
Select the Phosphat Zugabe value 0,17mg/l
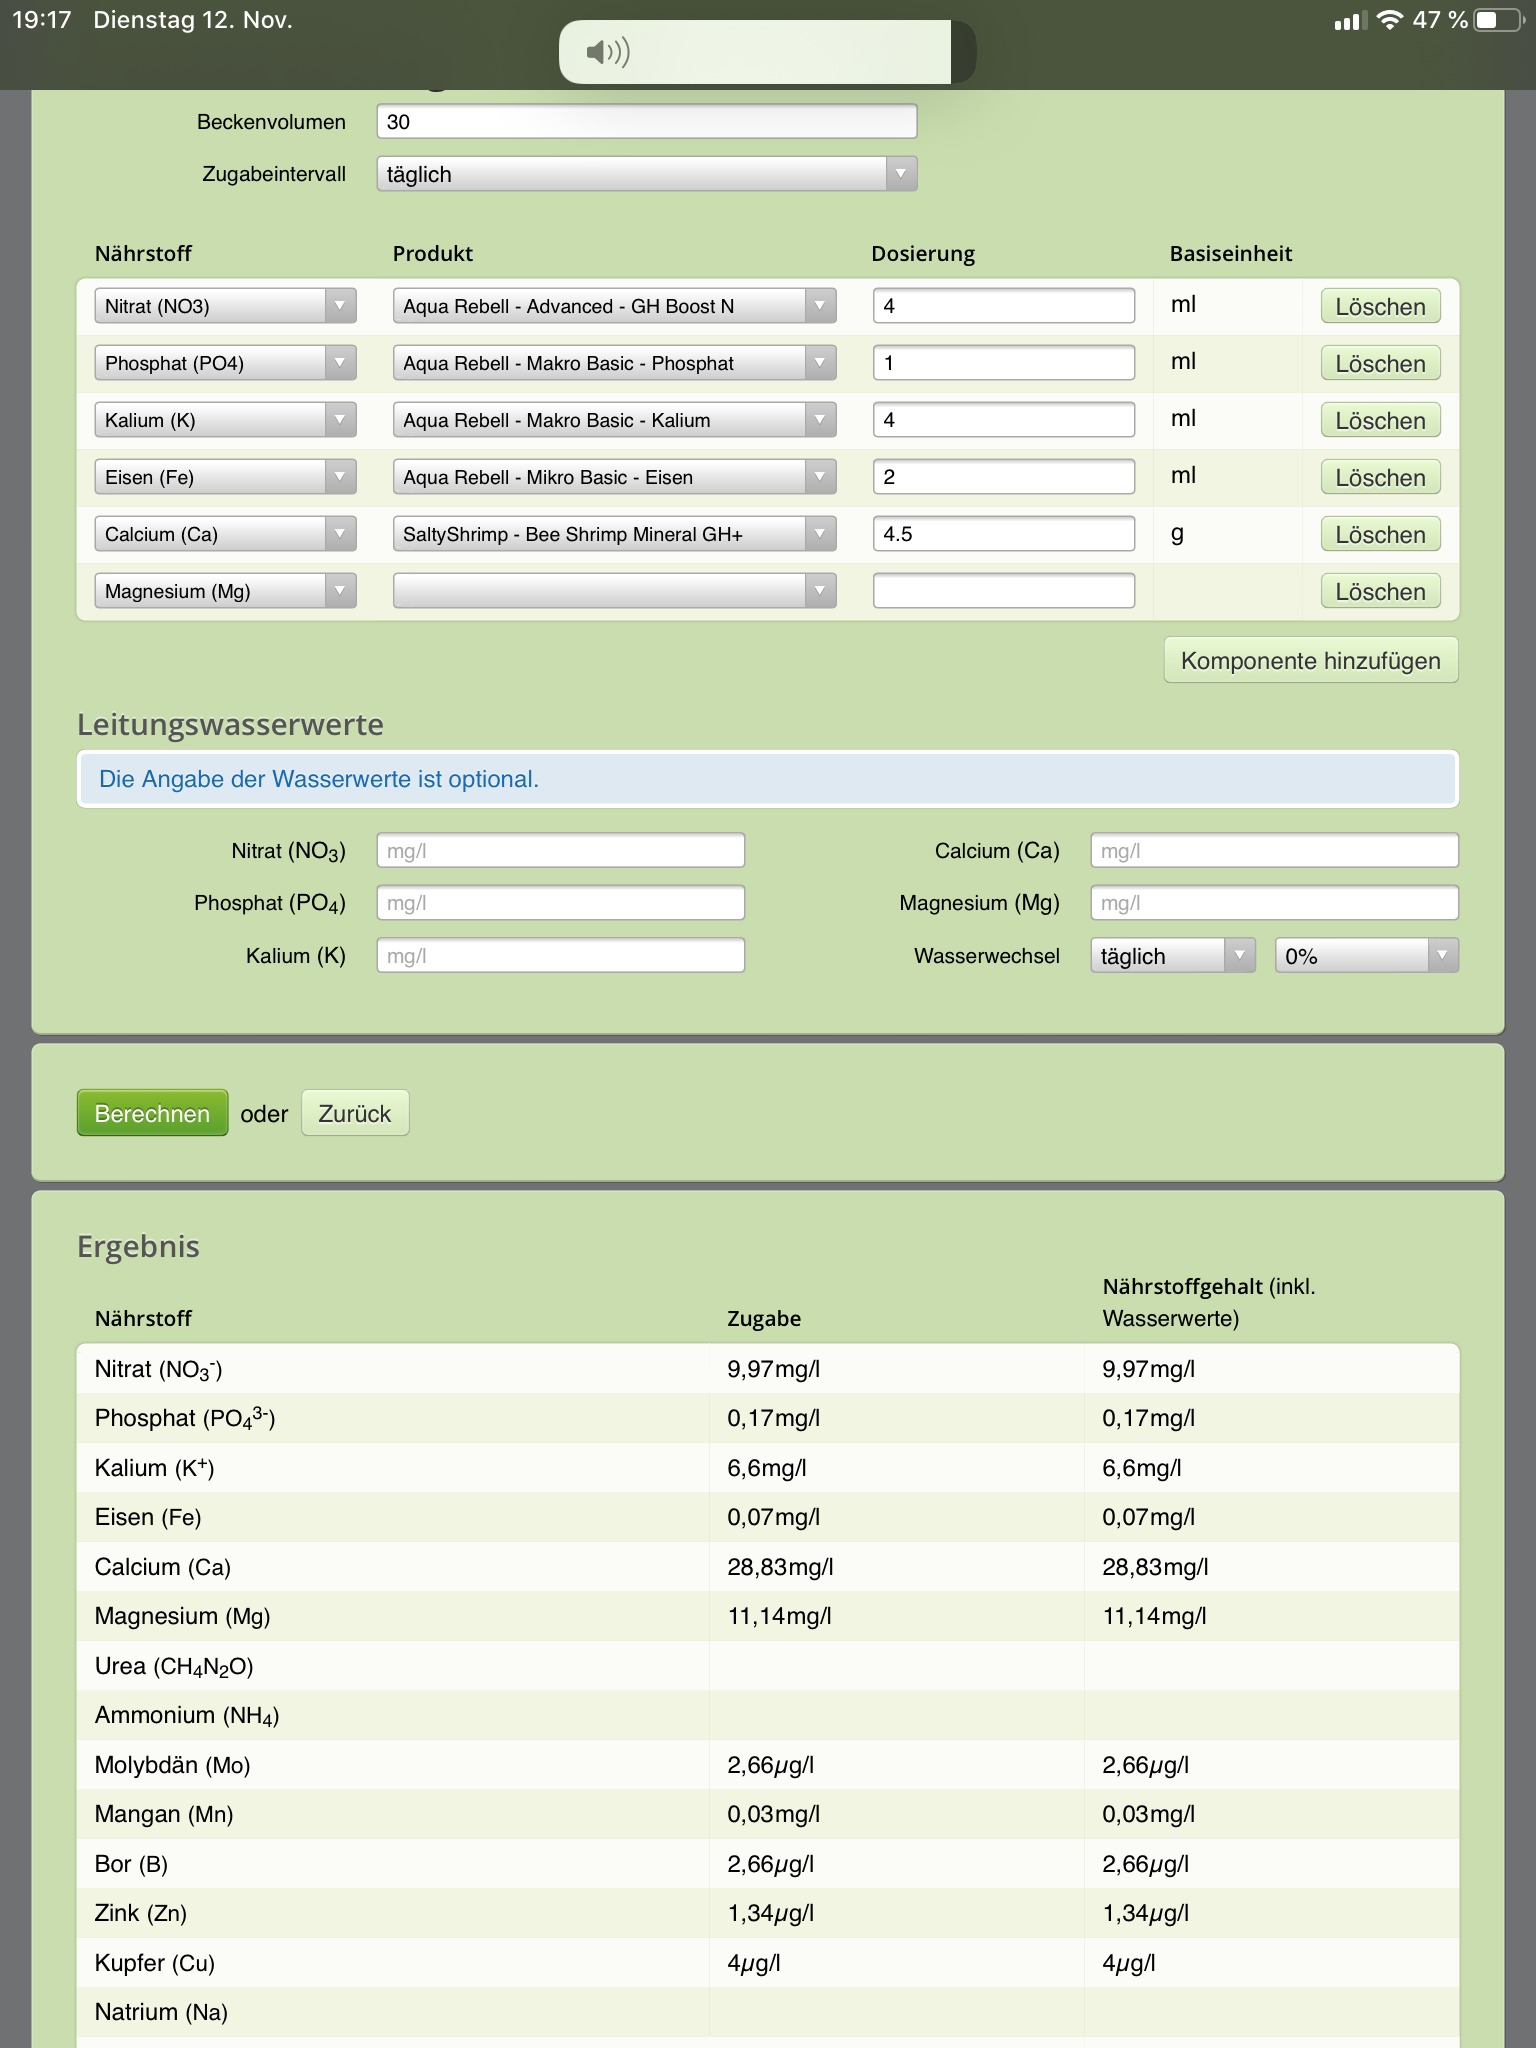point(773,1418)
